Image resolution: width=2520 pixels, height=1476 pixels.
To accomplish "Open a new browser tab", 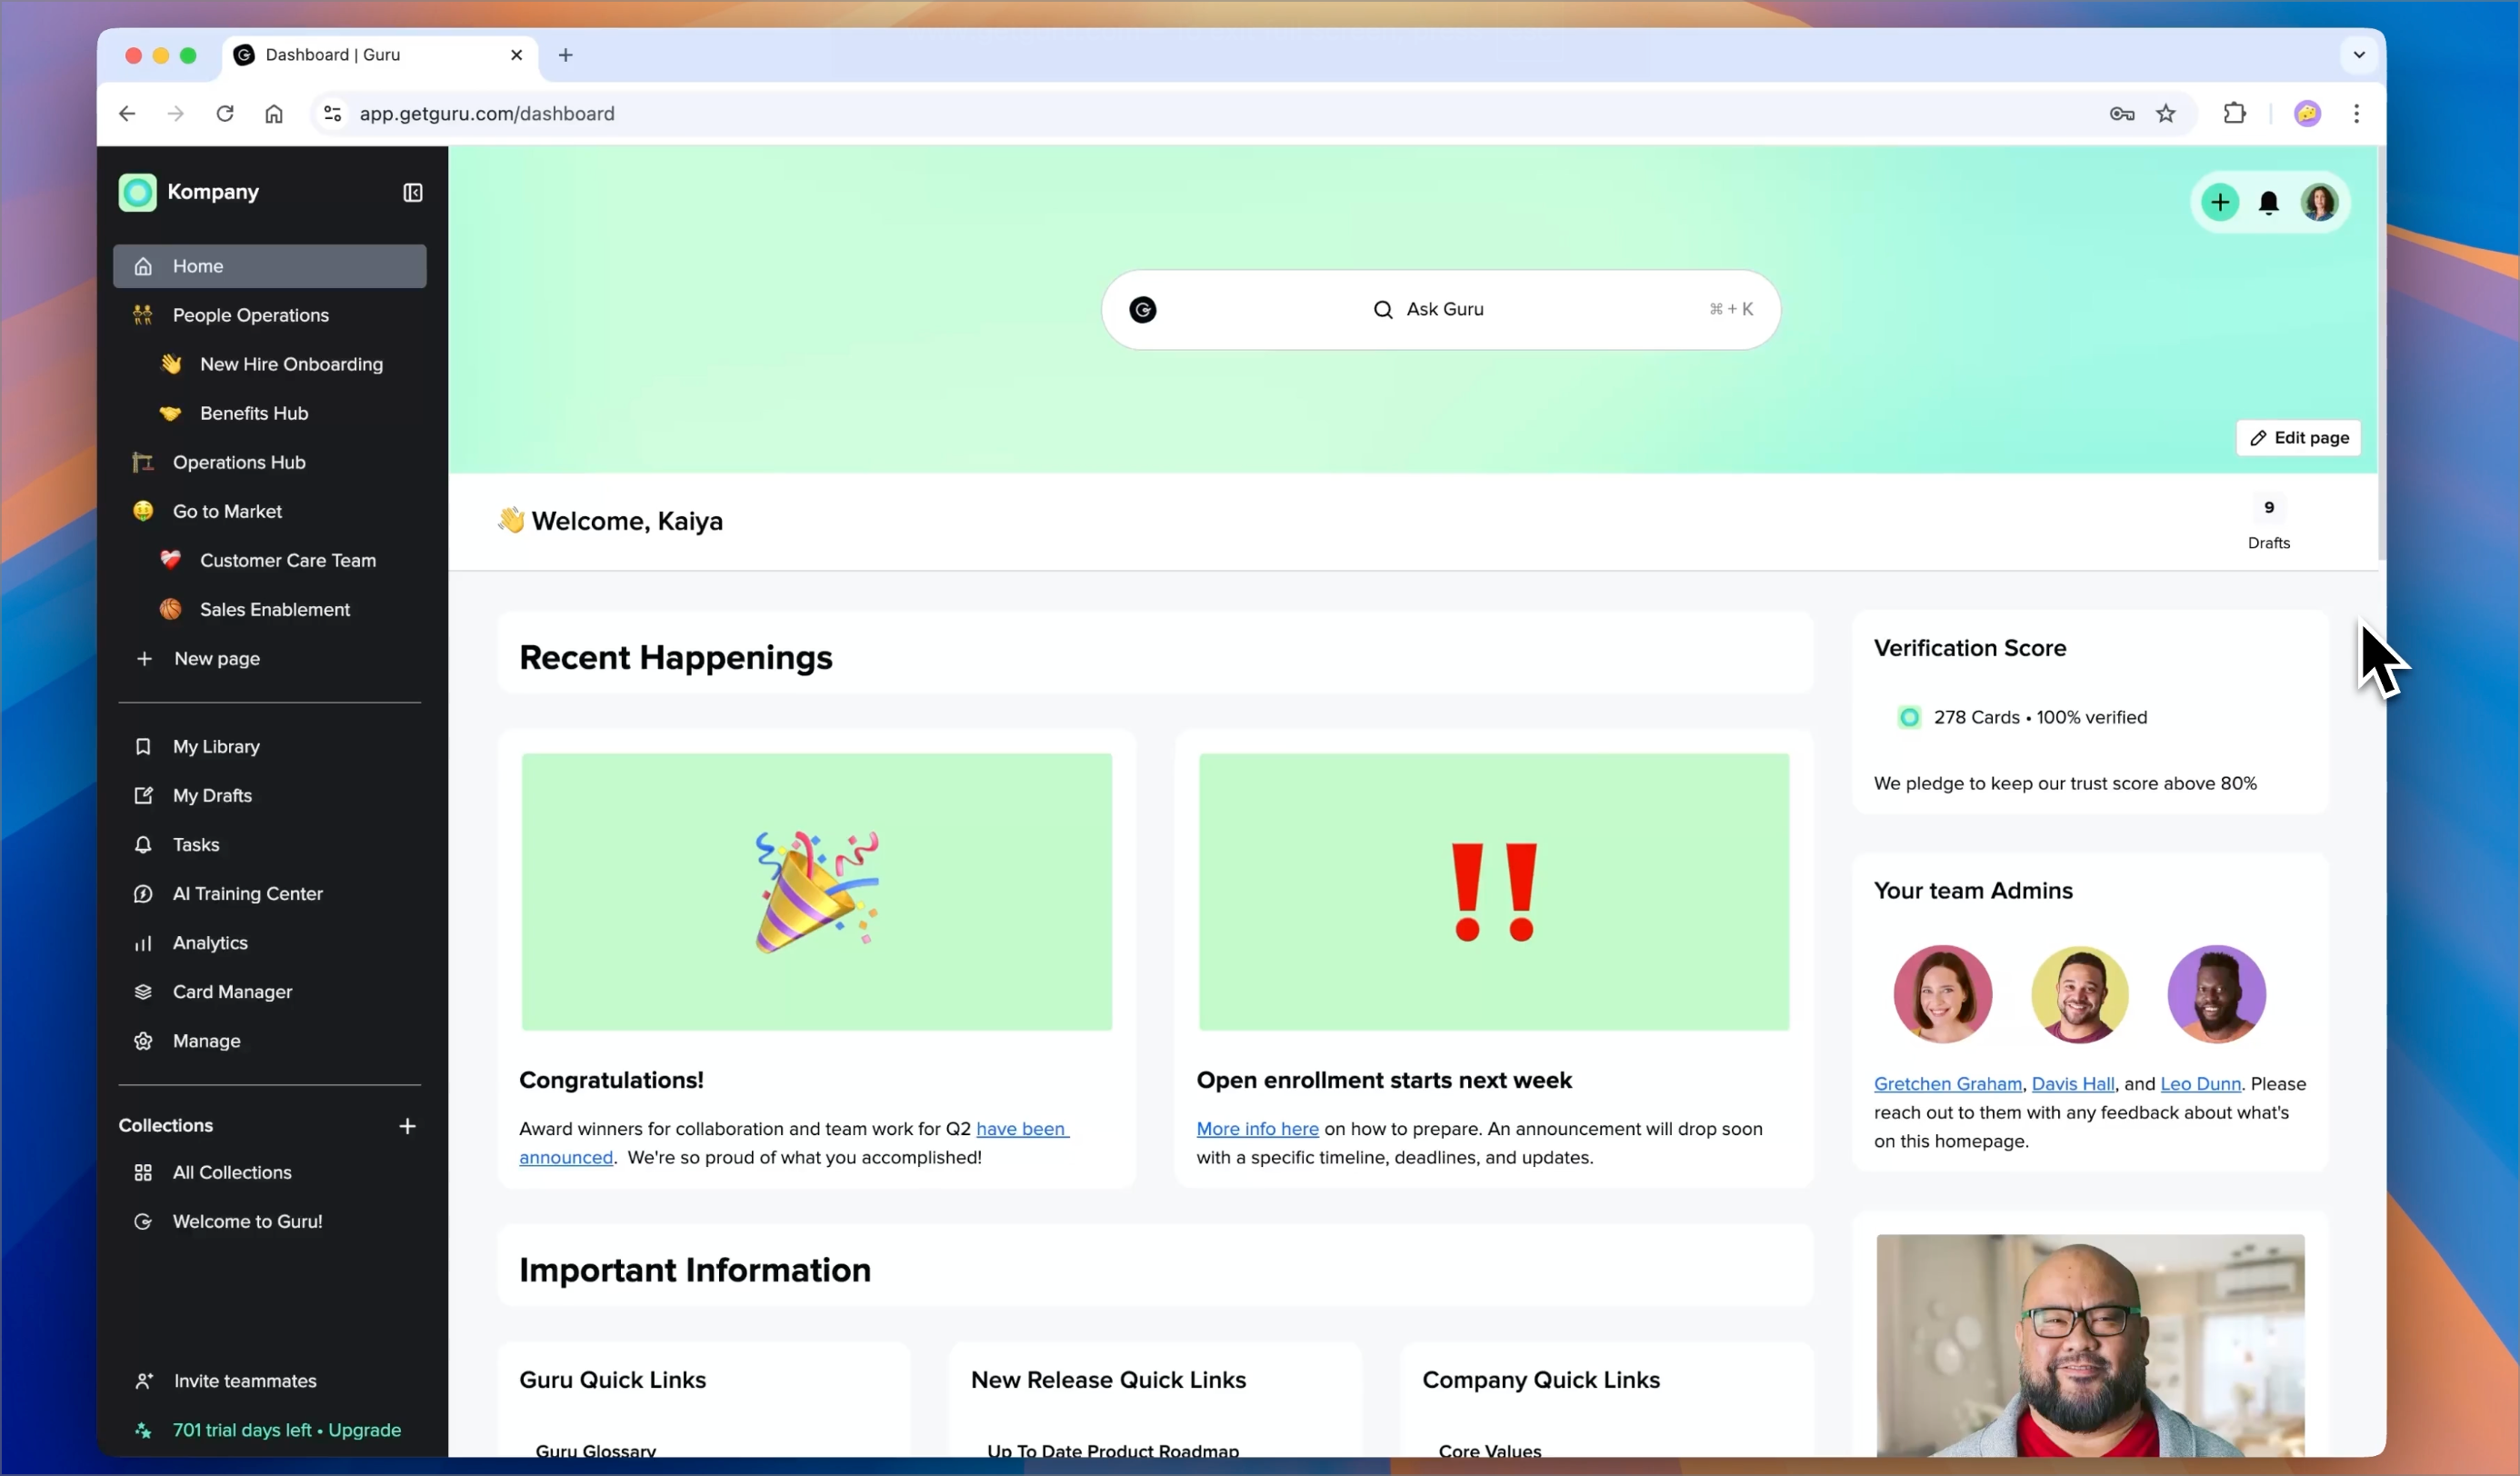I will click(x=566, y=55).
